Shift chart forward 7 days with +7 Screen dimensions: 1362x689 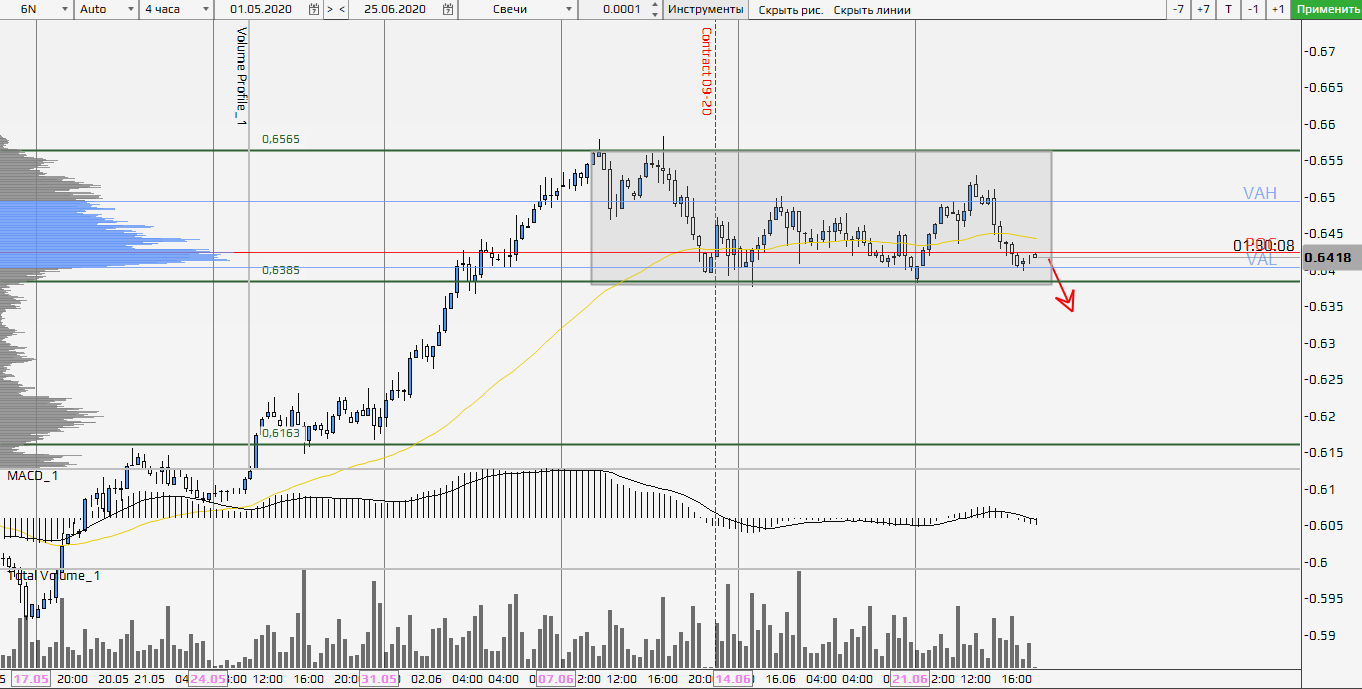coord(1203,9)
